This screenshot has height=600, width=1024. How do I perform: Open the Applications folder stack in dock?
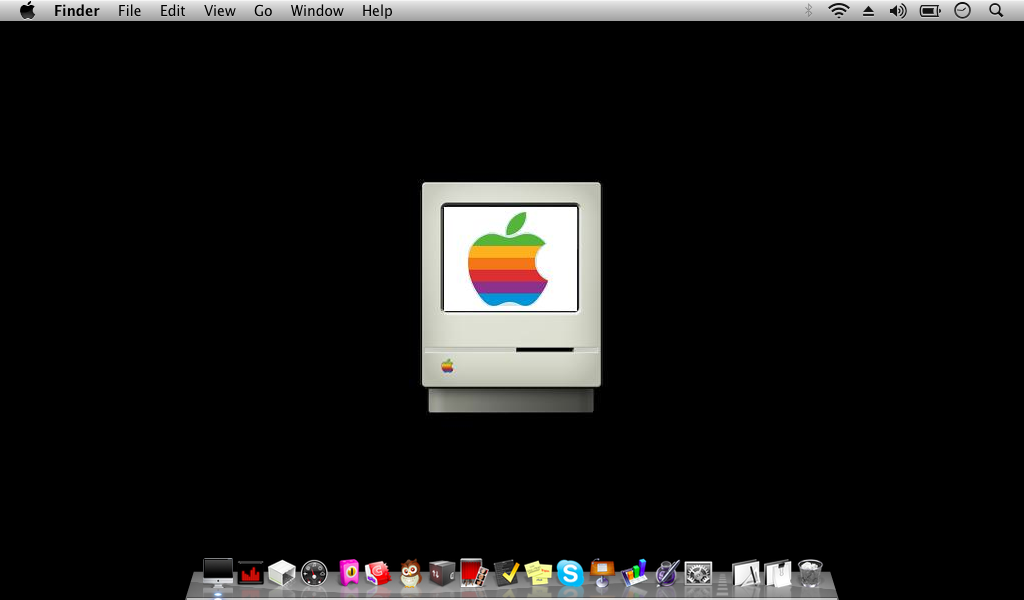(746, 573)
